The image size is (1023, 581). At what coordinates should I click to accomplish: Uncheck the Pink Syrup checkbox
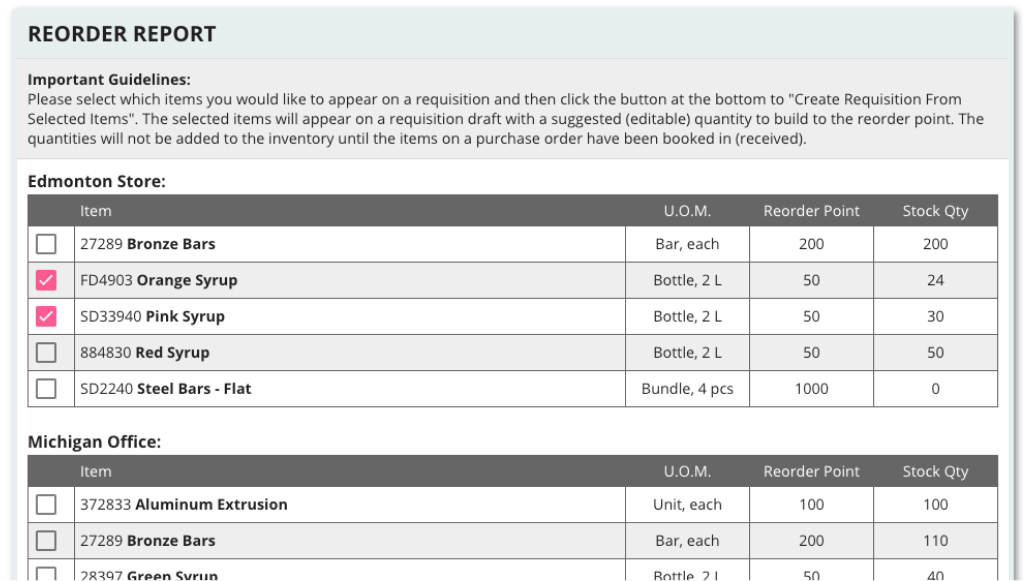coord(46,316)
